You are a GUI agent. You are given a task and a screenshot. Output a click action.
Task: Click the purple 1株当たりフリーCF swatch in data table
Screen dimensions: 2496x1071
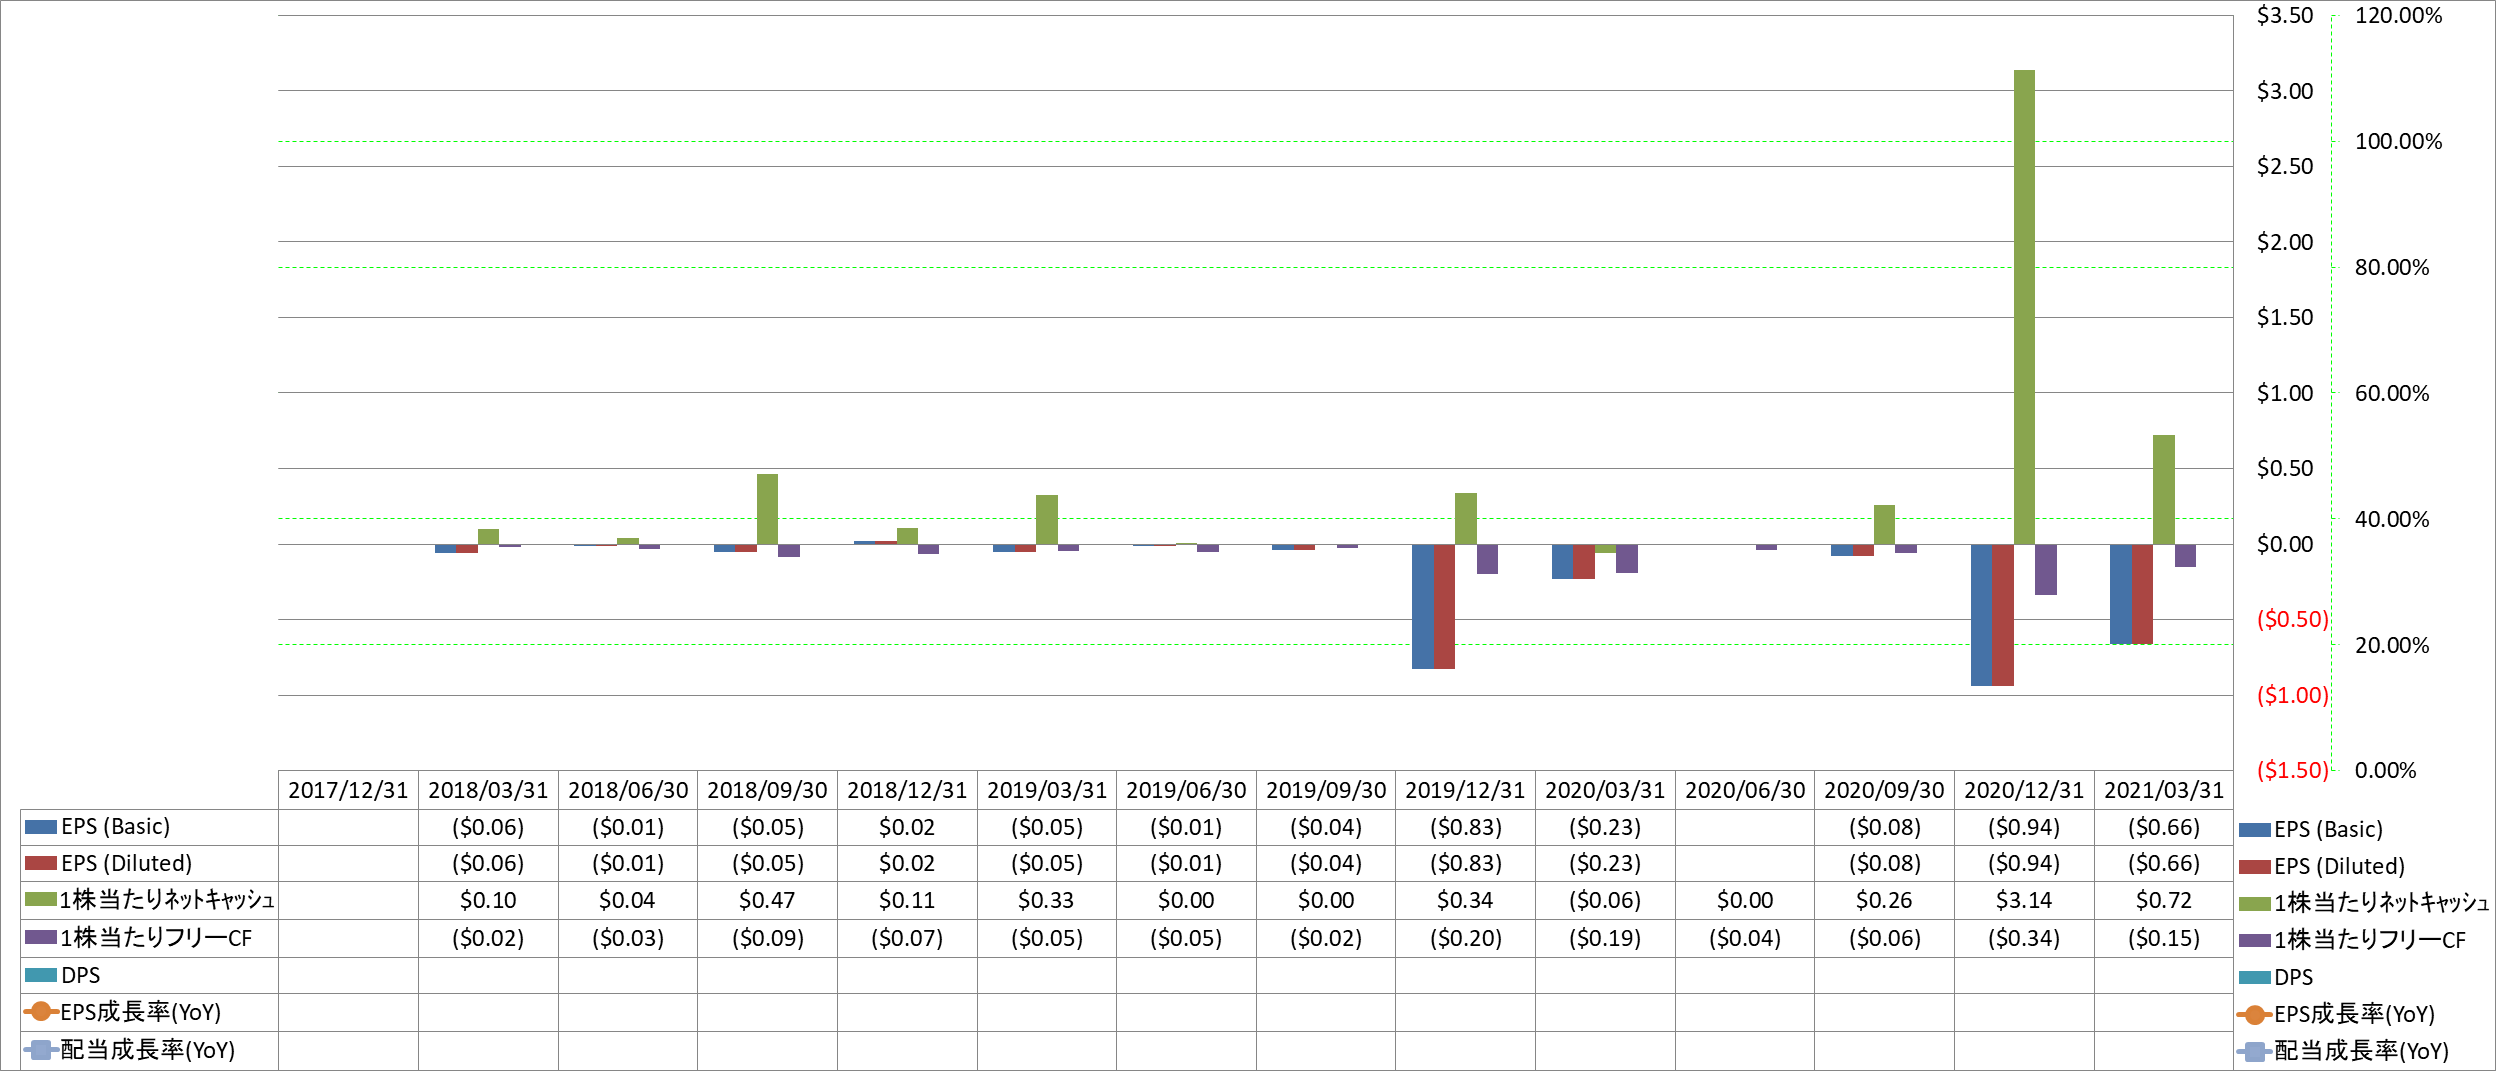[x=41, y=938]
